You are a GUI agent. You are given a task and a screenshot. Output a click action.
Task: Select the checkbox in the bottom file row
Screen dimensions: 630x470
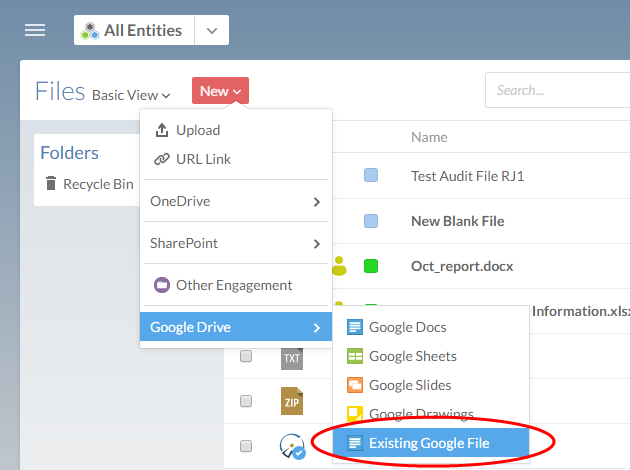pos(246,446)
